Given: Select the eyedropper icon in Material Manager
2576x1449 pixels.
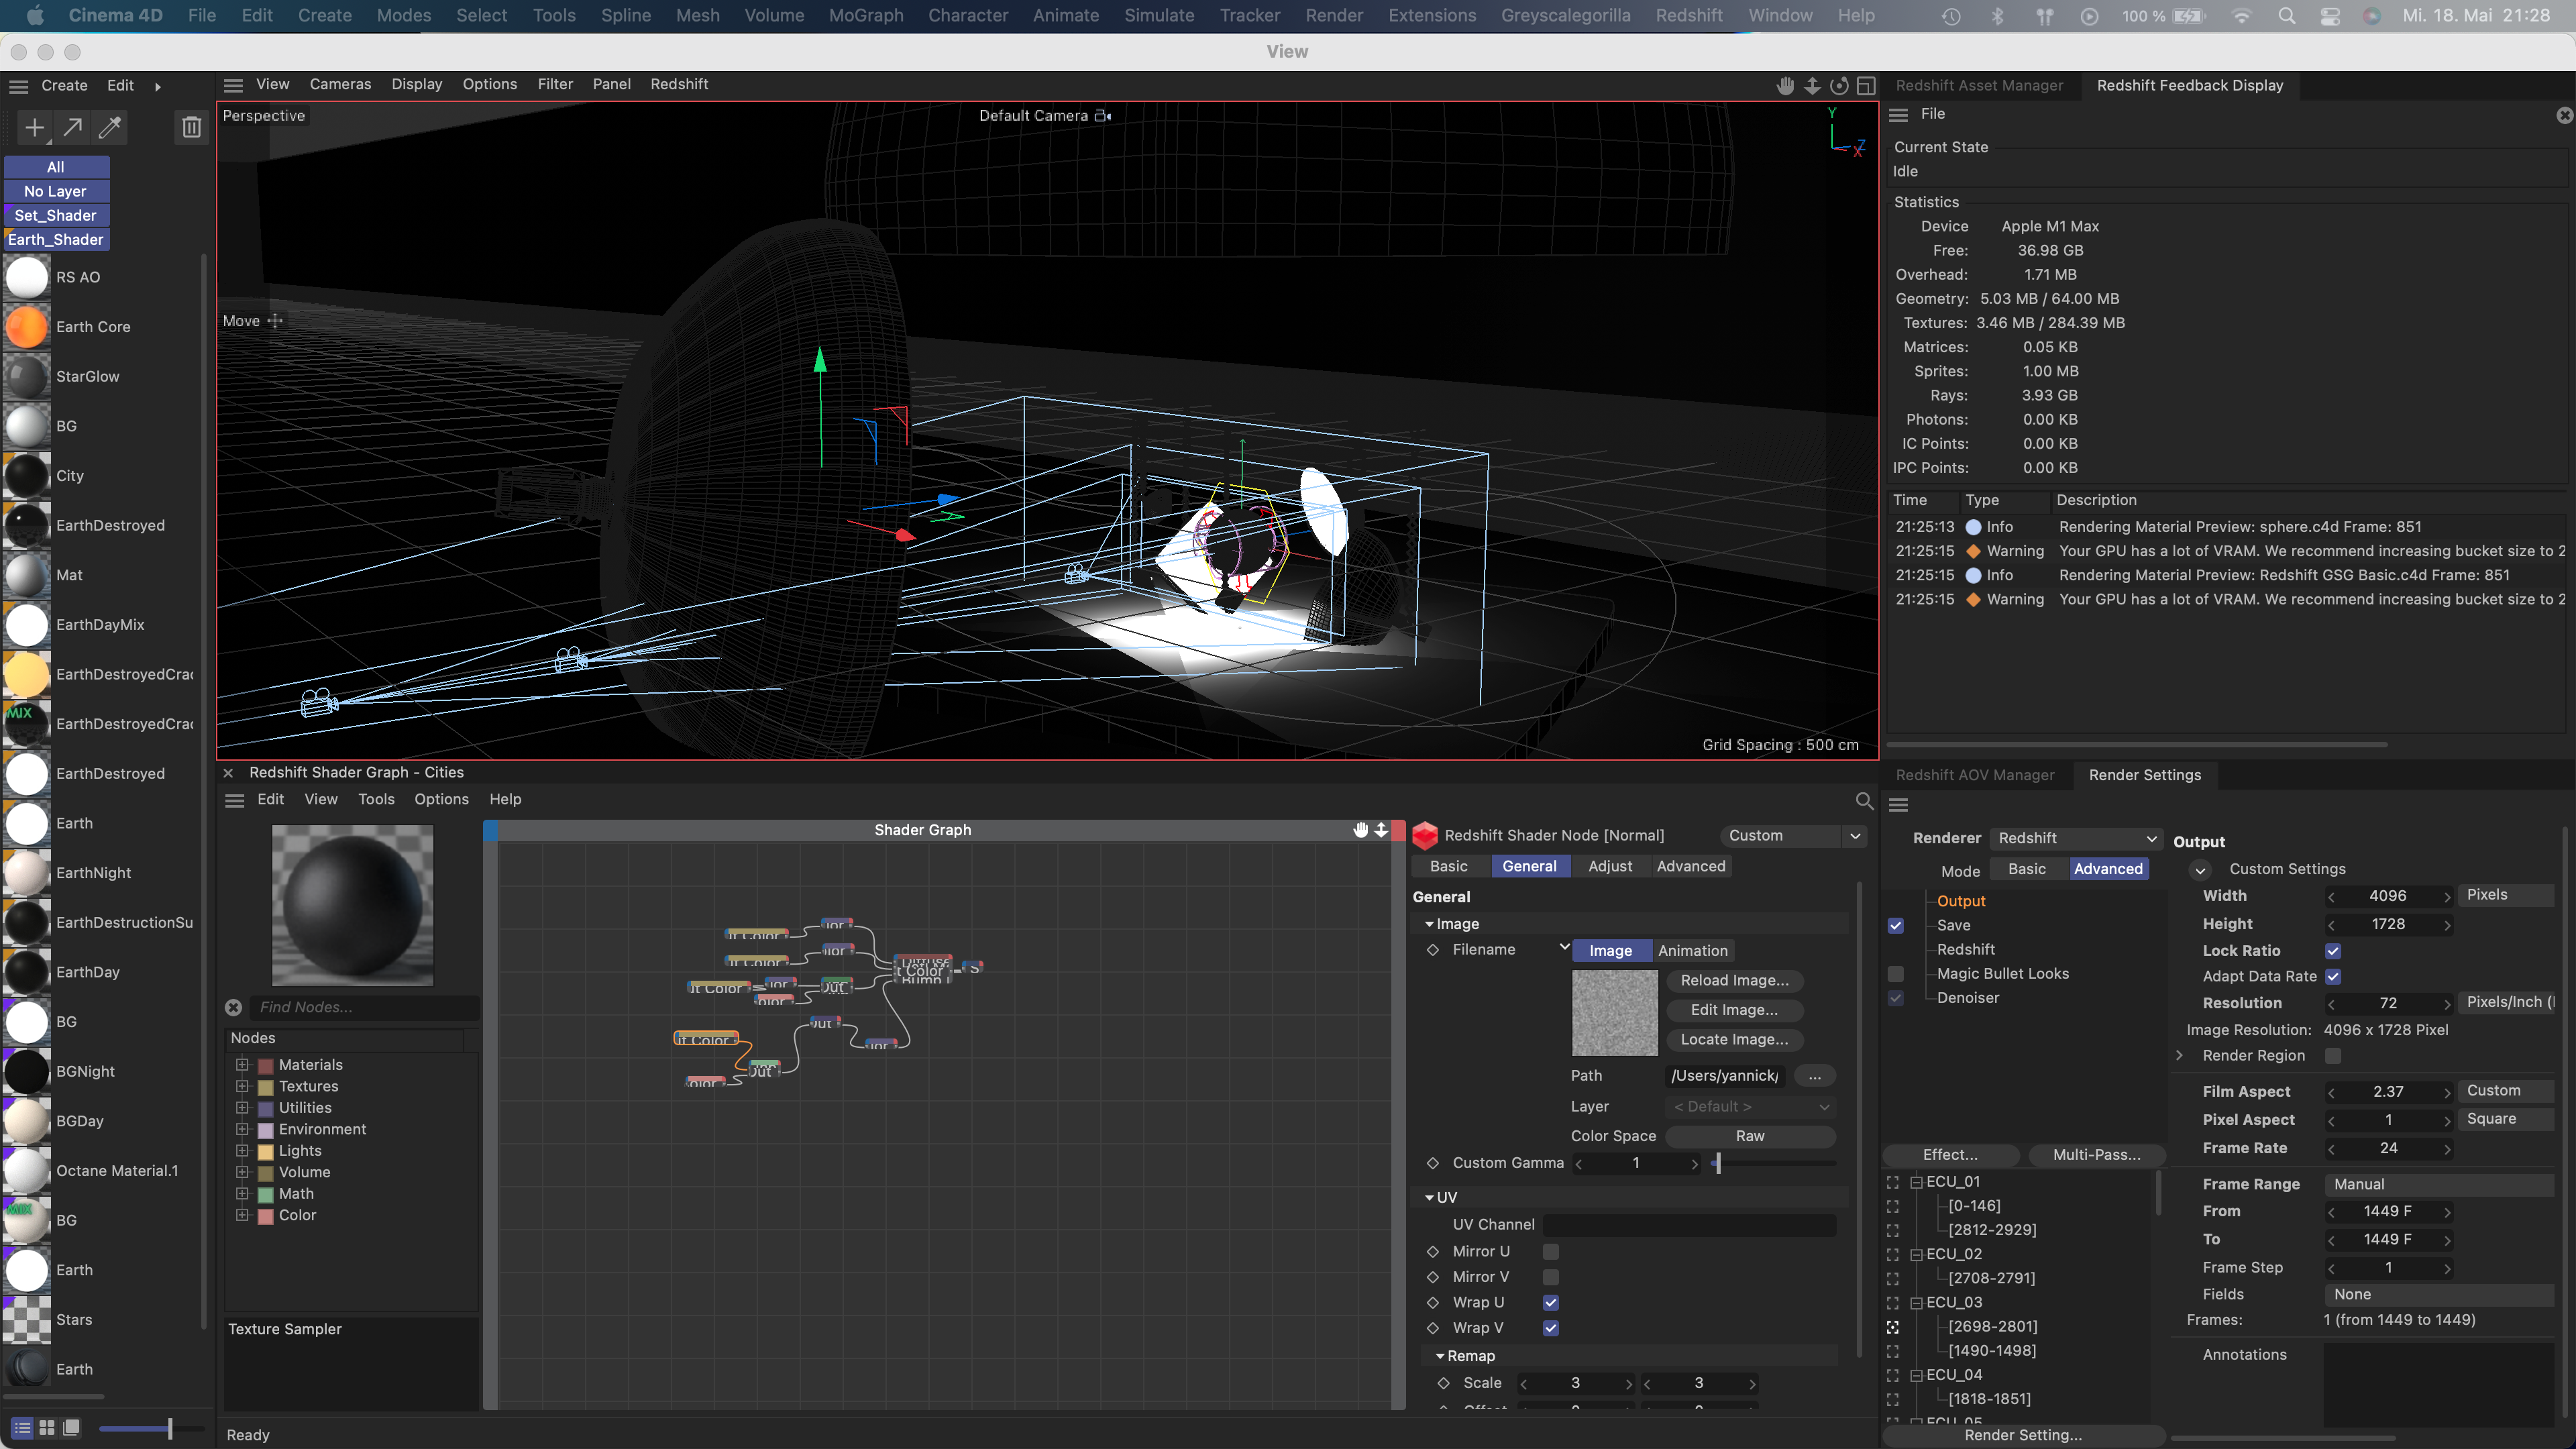Looking at the screenshot, I should click(110, 127).
